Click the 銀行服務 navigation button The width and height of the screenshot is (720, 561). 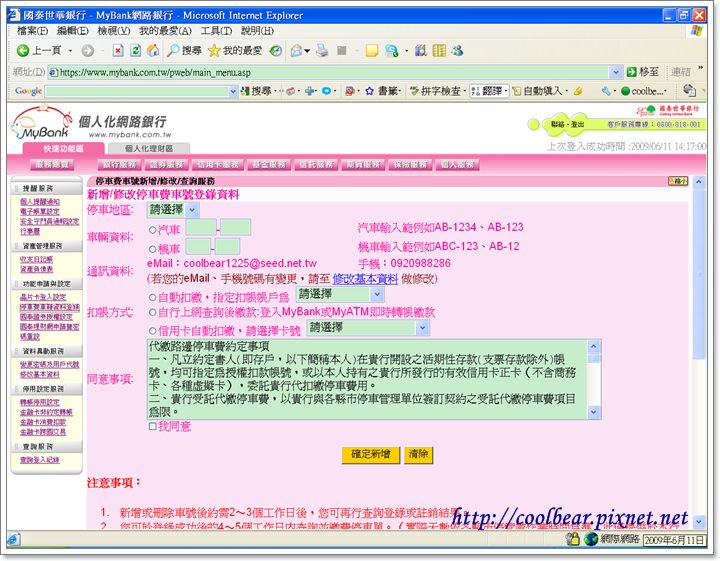coord(120,164)
